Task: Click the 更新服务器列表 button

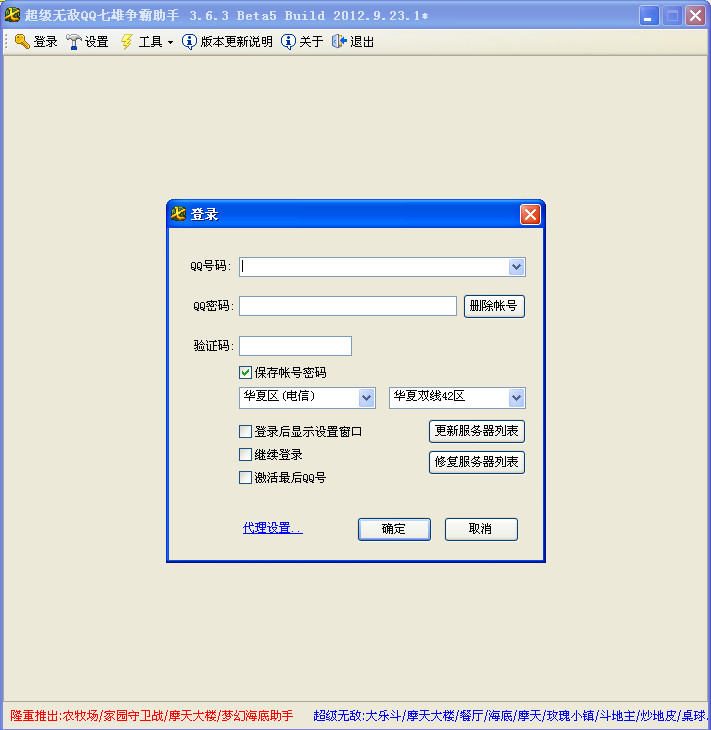Action: pyautogui.click(x=477, y=431)
